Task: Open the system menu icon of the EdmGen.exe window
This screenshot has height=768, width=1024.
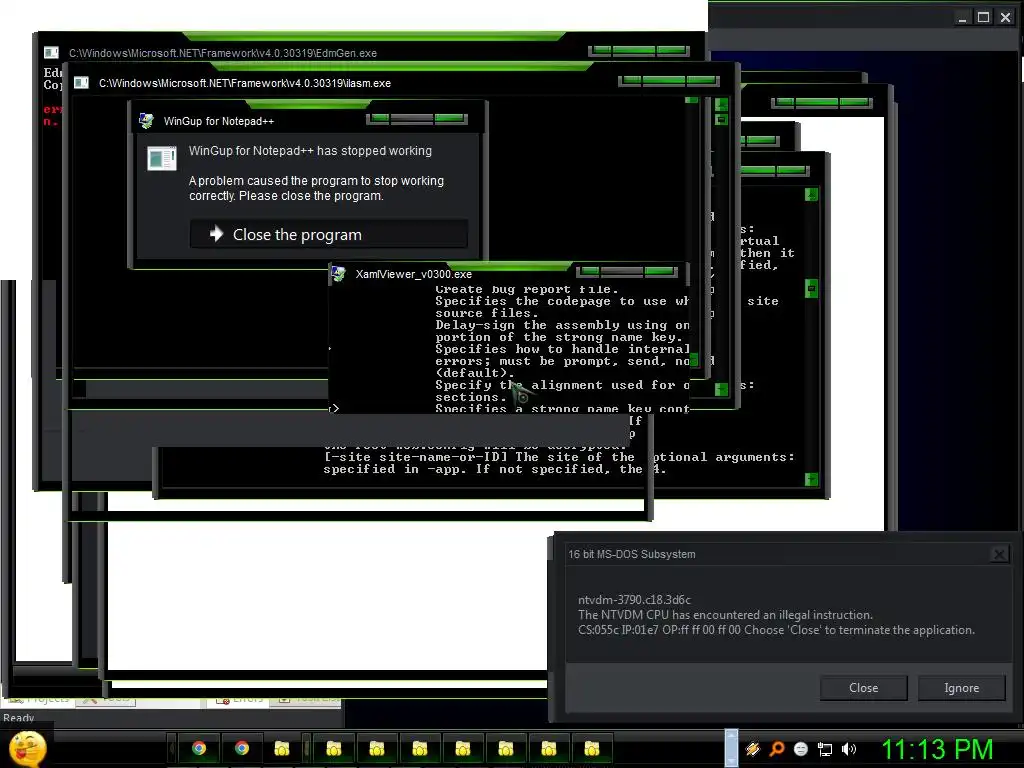Action: pyautogui.click(x=51, y=52)
